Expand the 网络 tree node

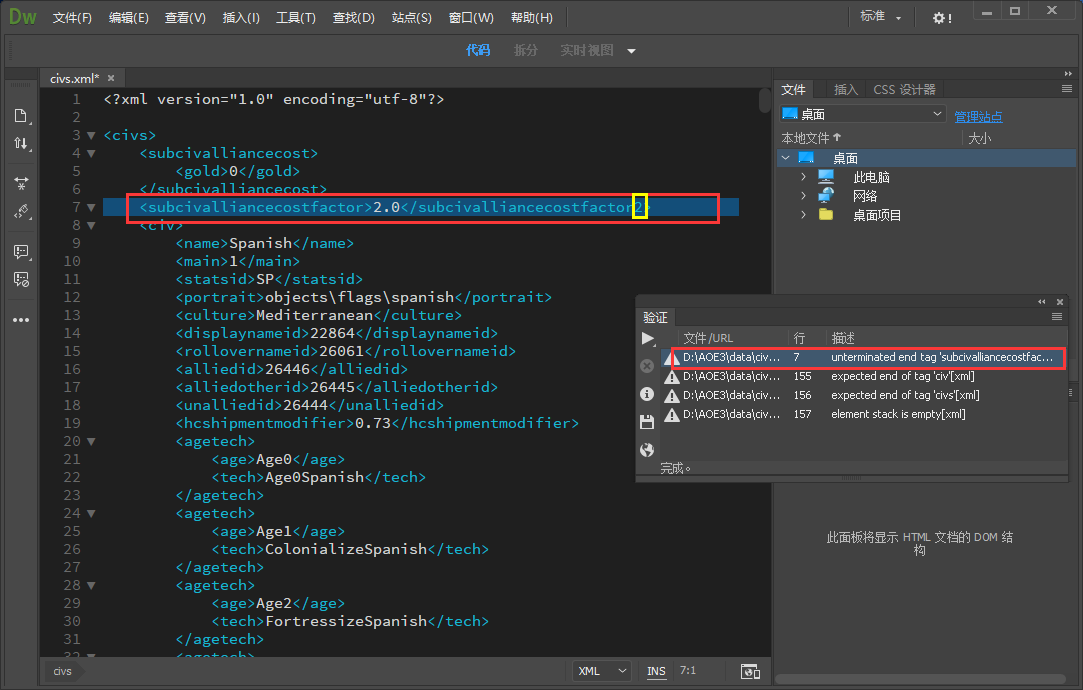tap(803, 196)
